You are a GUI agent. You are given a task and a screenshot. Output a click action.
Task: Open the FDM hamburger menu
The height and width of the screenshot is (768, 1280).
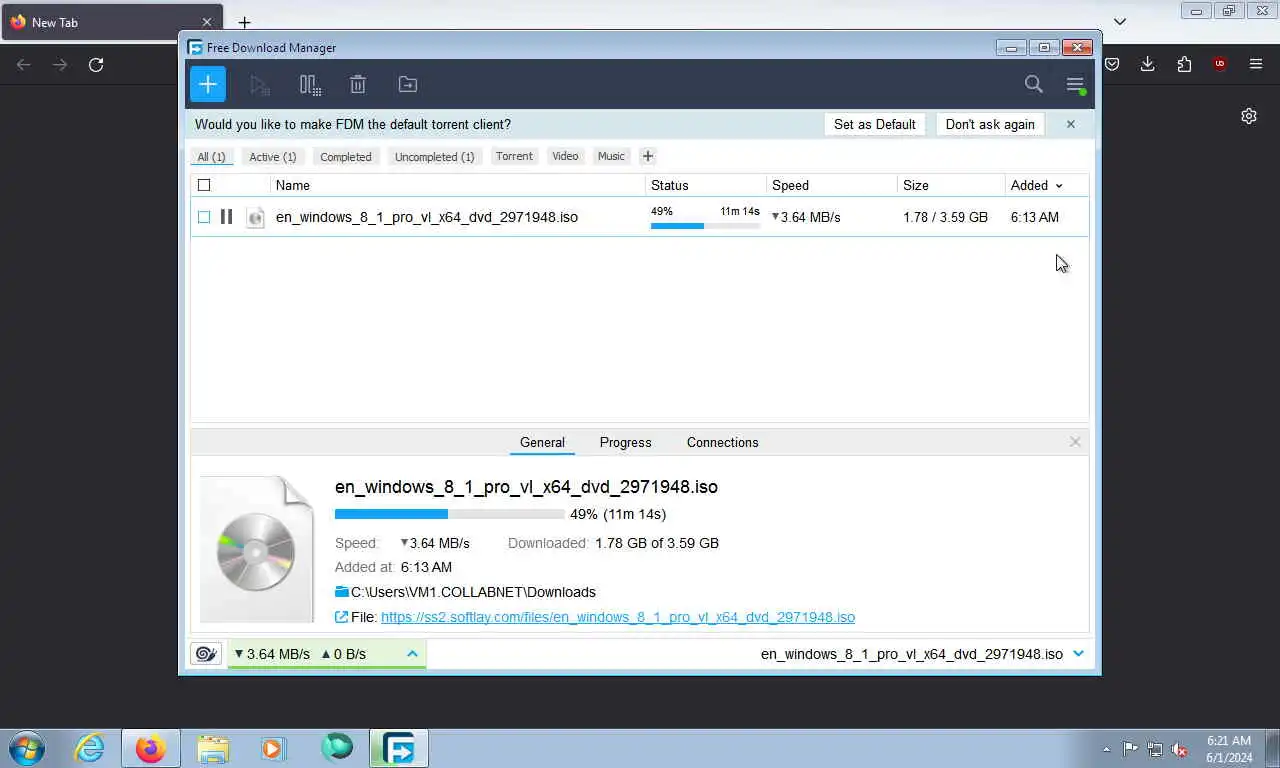(x=1075, y=85)
